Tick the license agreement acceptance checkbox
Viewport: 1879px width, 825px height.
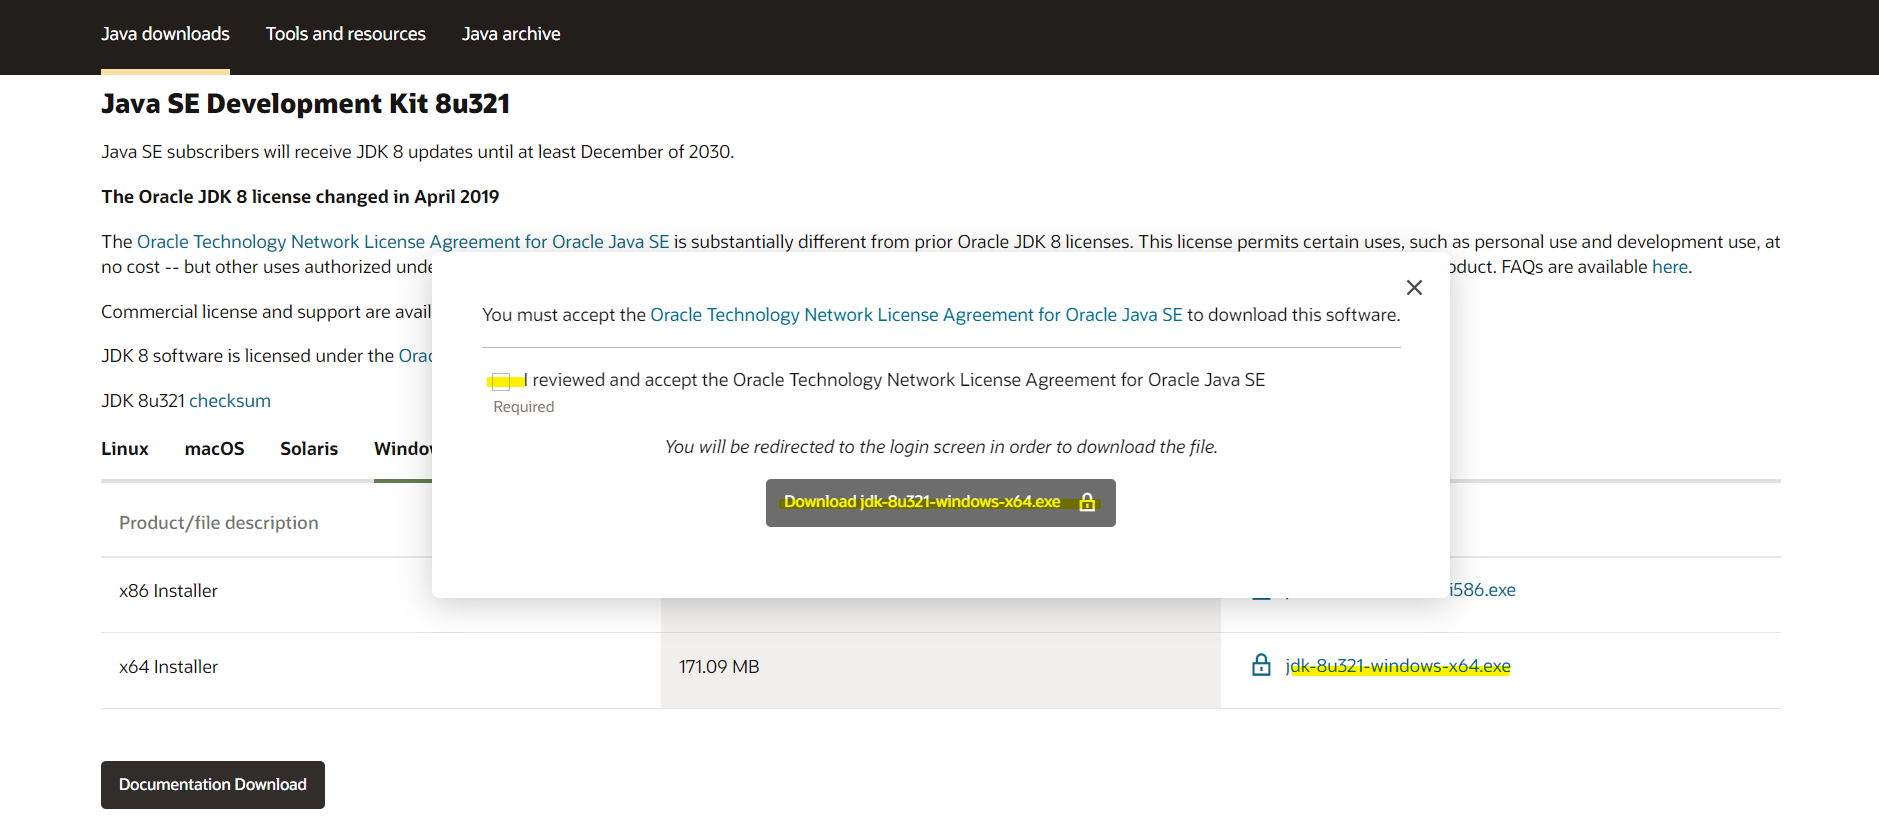coord(502,381)
